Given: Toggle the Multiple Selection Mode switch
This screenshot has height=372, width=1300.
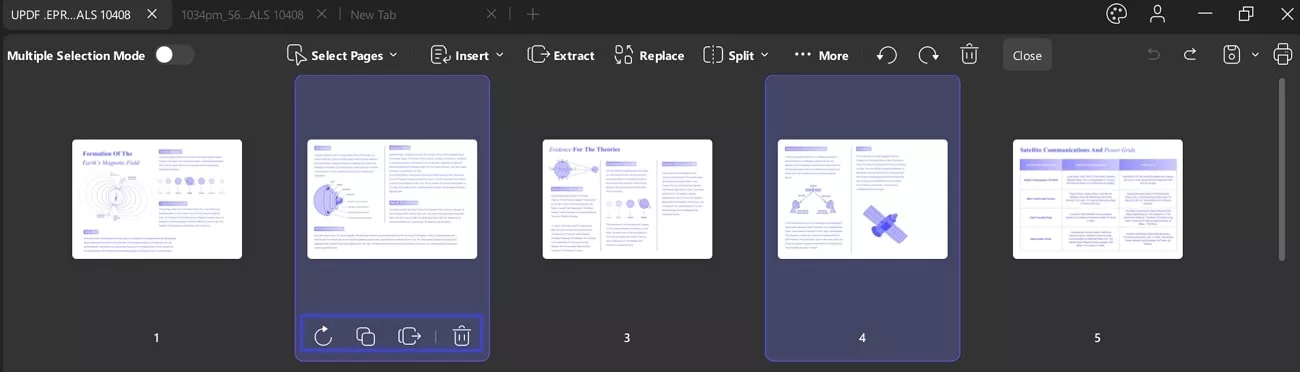Looking at the screenshot, I should 175,55.
